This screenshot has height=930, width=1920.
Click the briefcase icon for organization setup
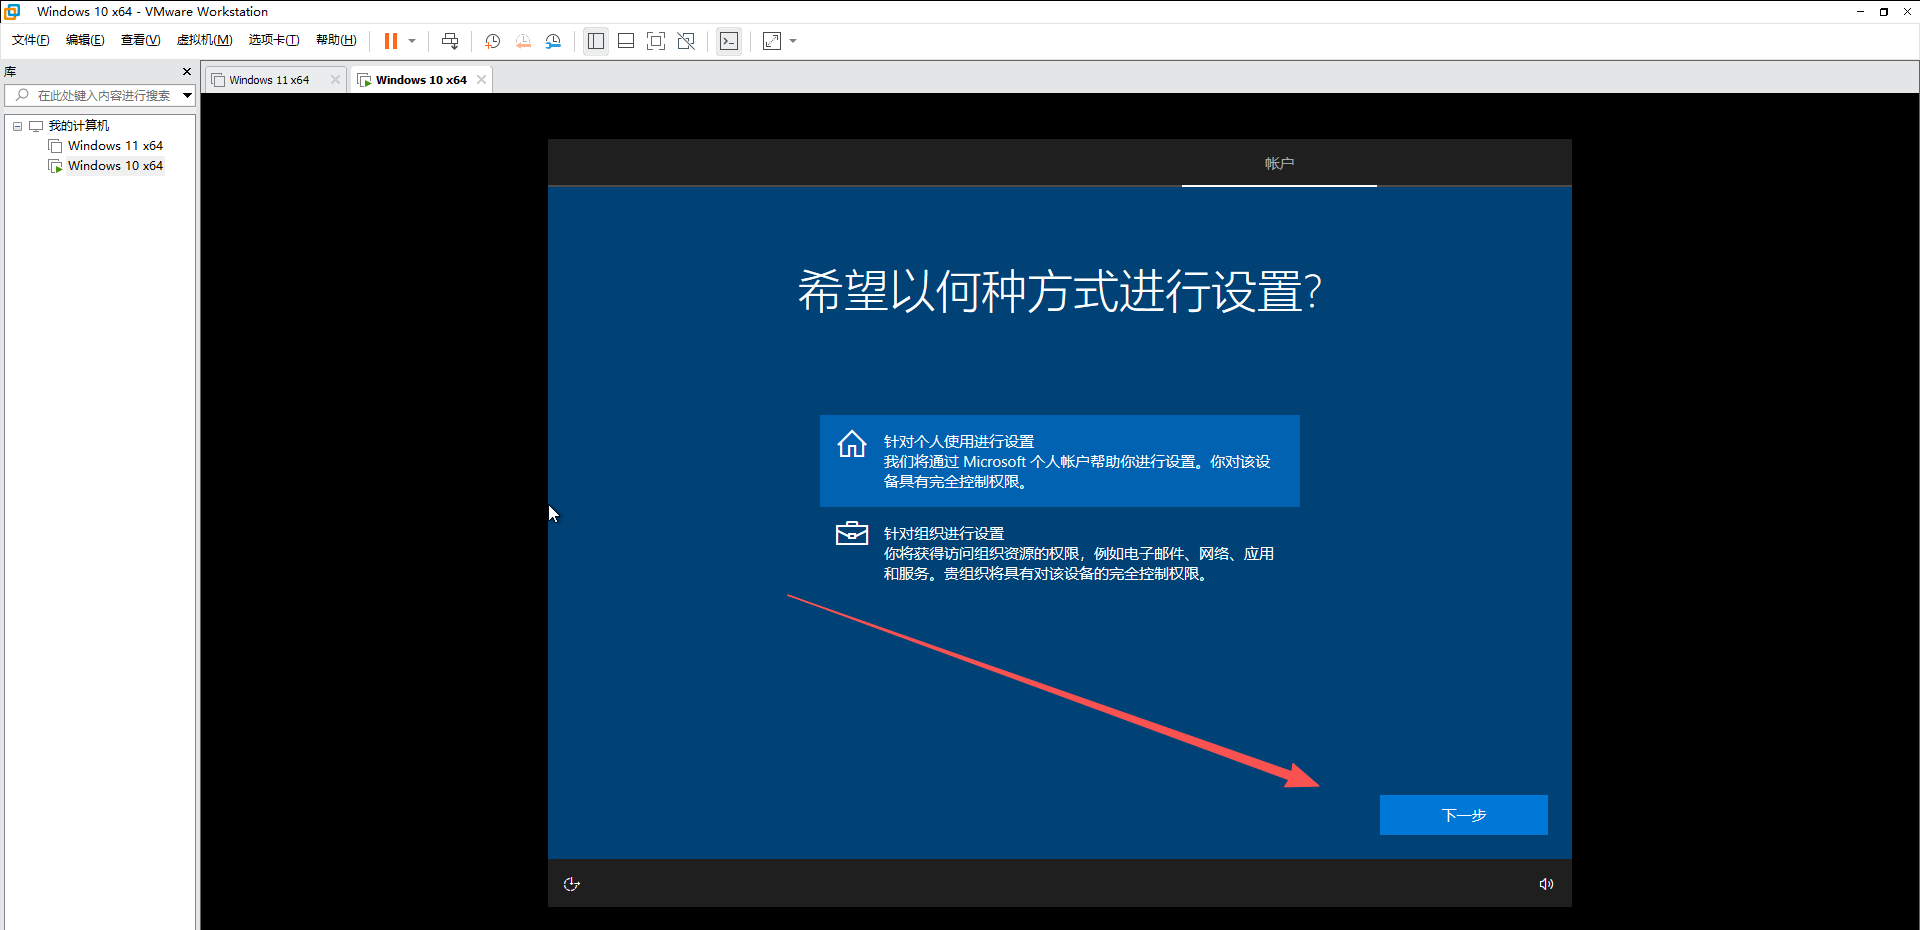[x=852, y=533]
